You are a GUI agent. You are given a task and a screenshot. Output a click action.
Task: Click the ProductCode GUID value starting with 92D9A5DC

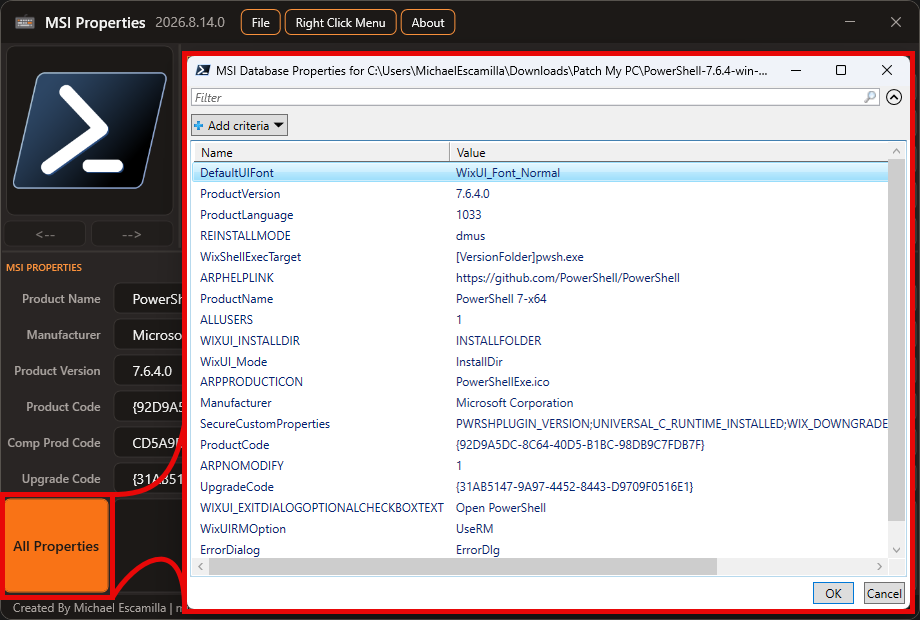coord(580,445)
